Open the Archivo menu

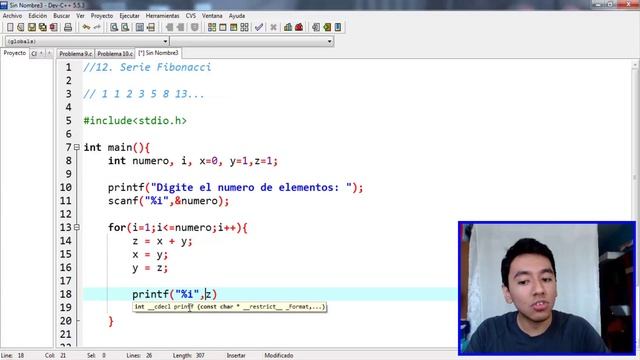coord(12,16)
